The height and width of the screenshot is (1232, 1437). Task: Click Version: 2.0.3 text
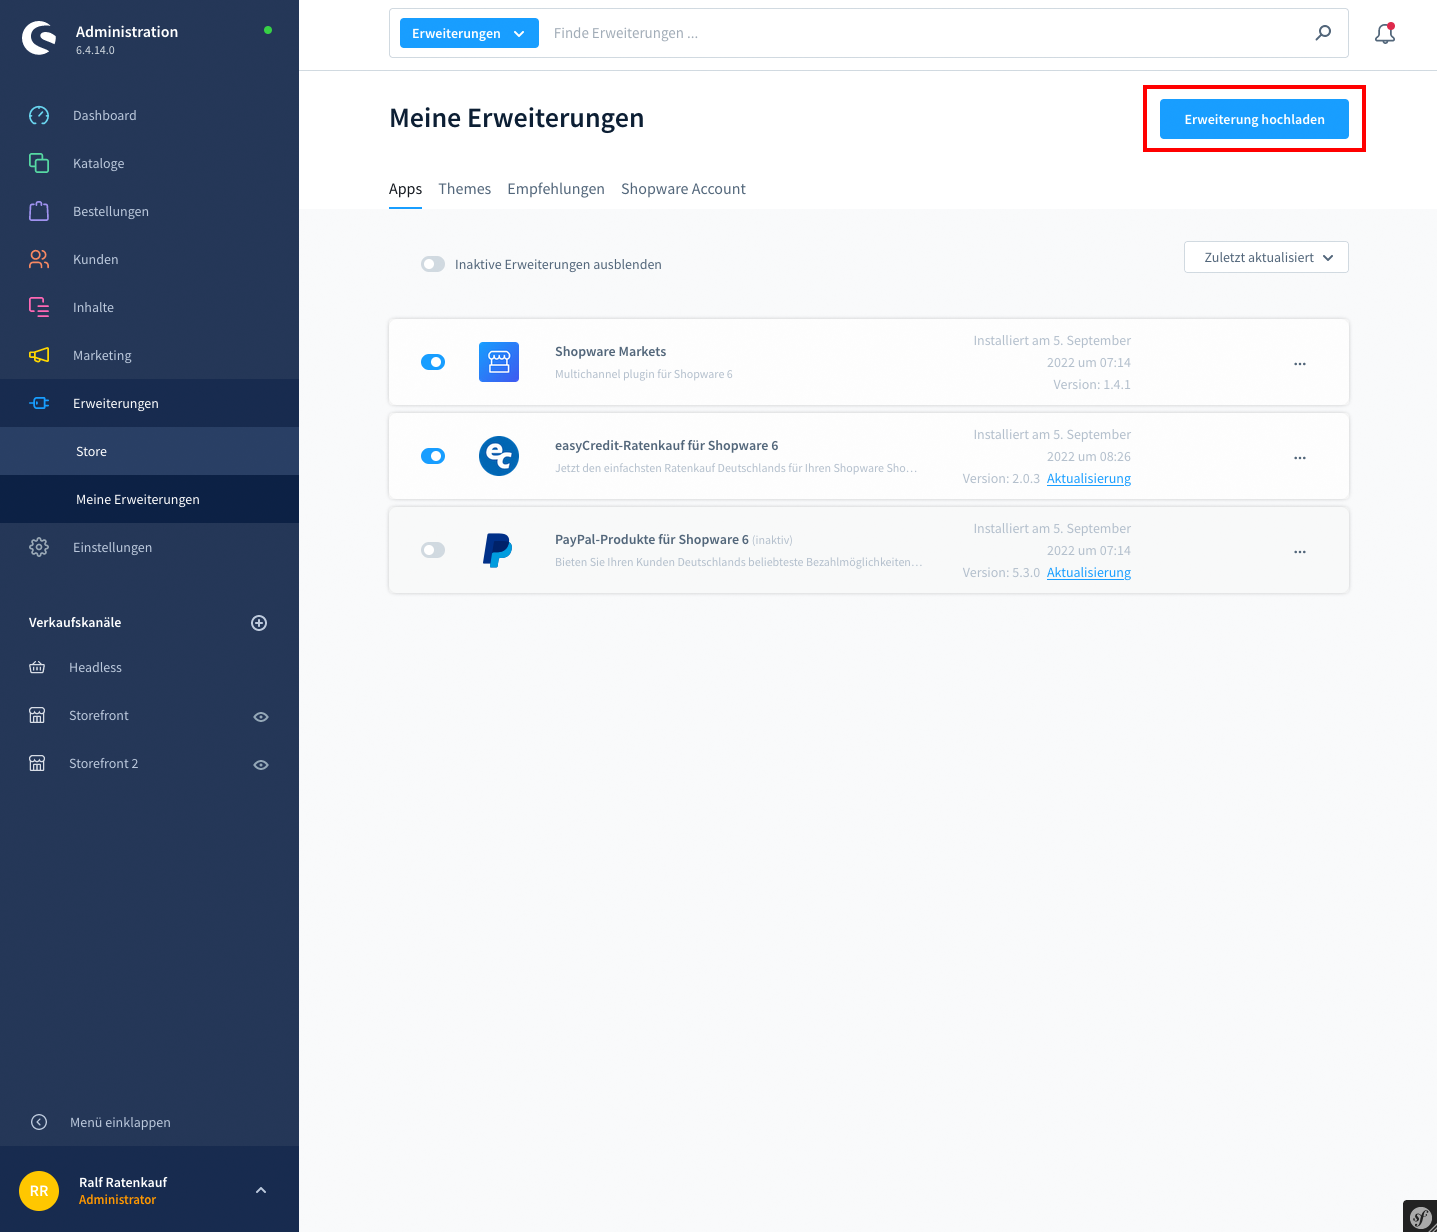(1001, 479)
